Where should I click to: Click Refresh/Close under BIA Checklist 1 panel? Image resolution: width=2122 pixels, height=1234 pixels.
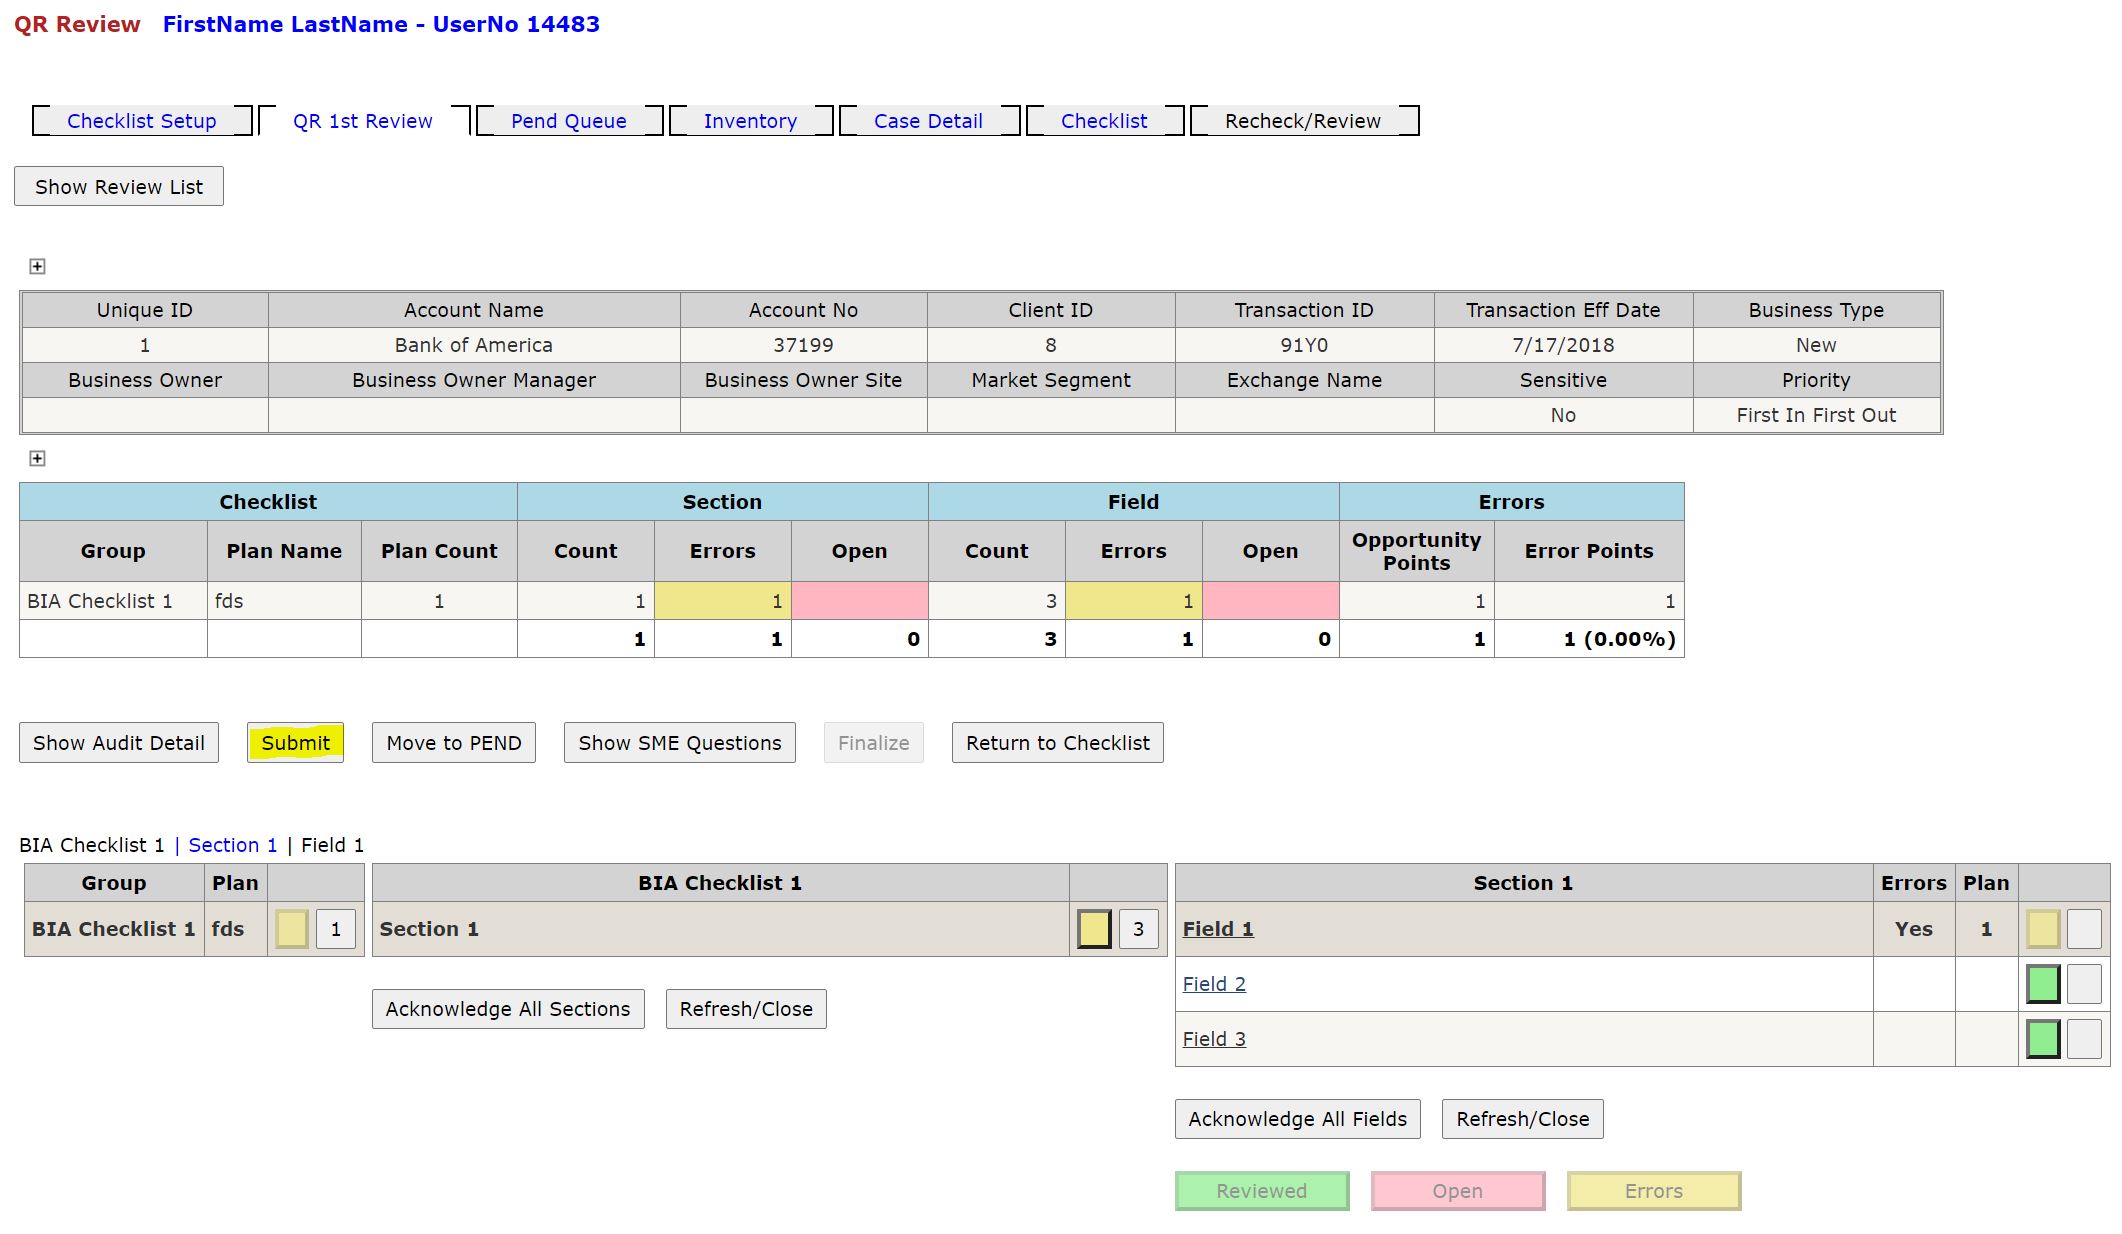746,1009
